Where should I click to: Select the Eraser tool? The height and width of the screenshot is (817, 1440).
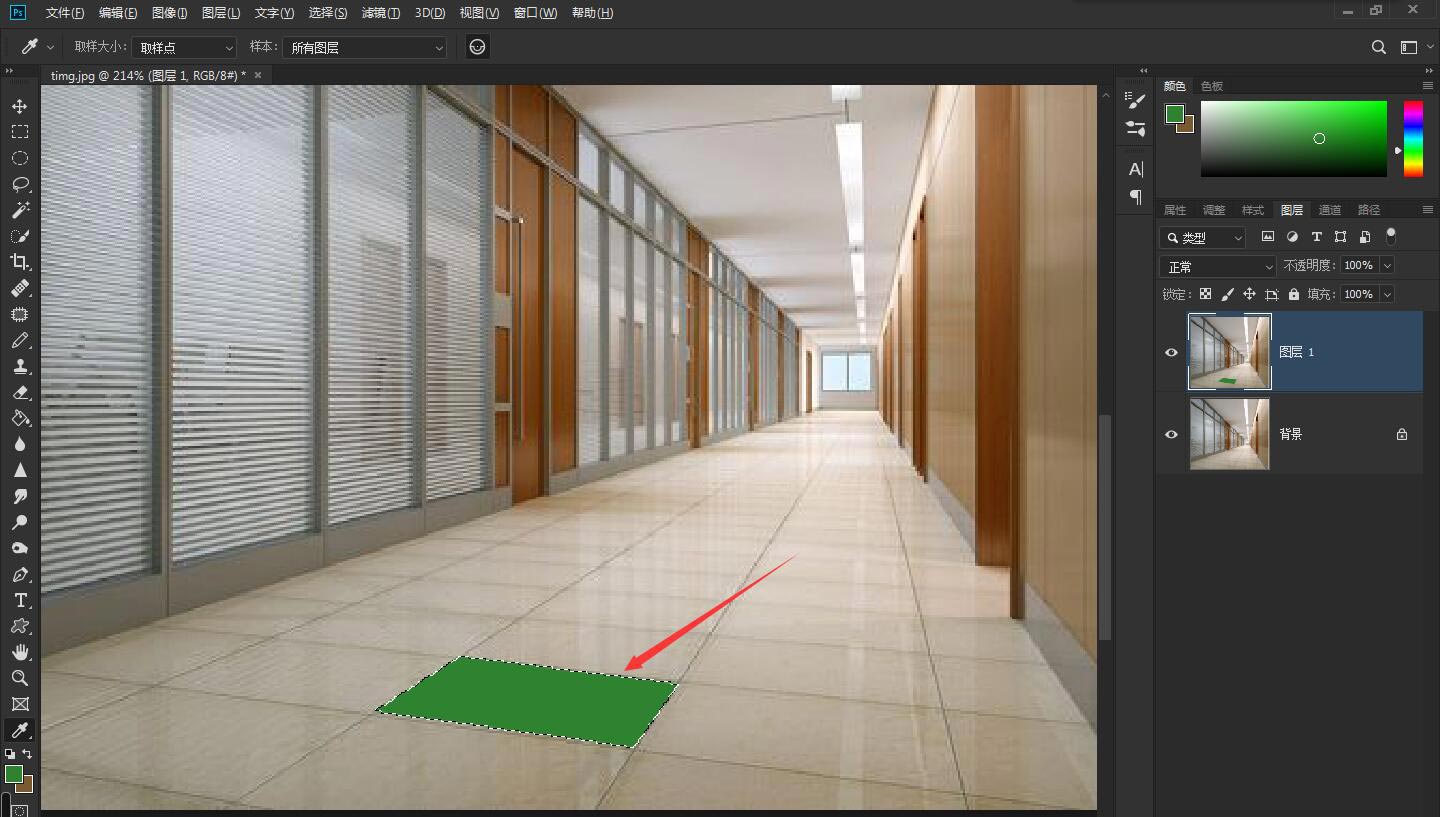click(20, 392)
